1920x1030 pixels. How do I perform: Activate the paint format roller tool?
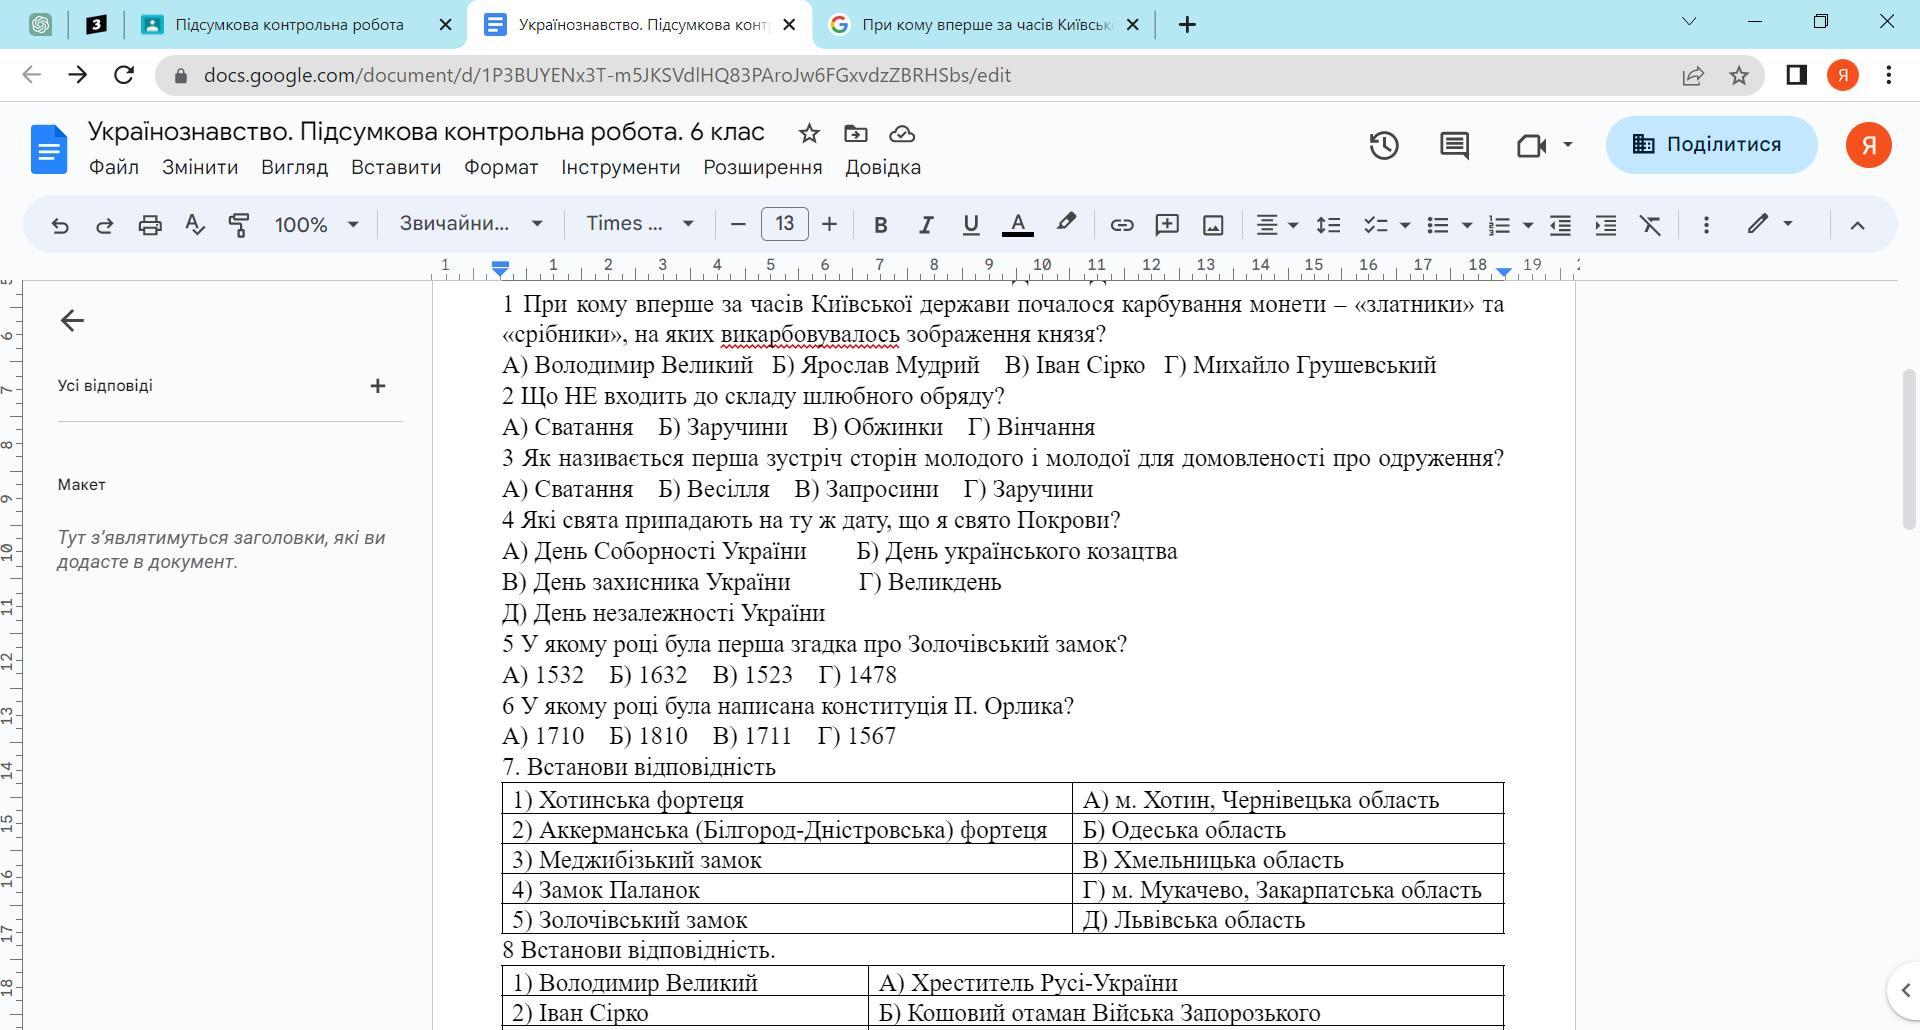pos(239,225)
